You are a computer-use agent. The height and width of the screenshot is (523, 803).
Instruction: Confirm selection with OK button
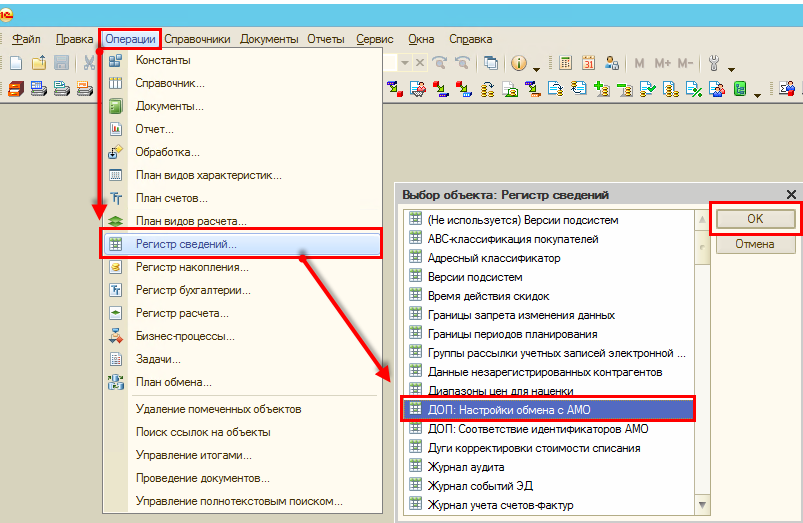coord(755,219)
